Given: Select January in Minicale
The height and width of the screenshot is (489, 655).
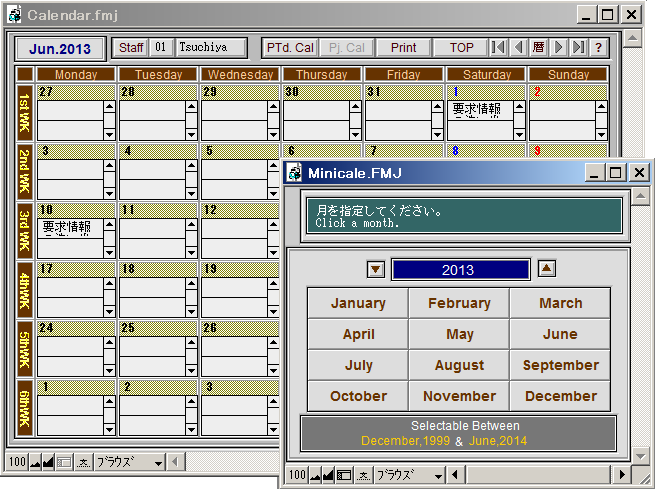Looking at the screenshot, I should (x=358, y=303).
